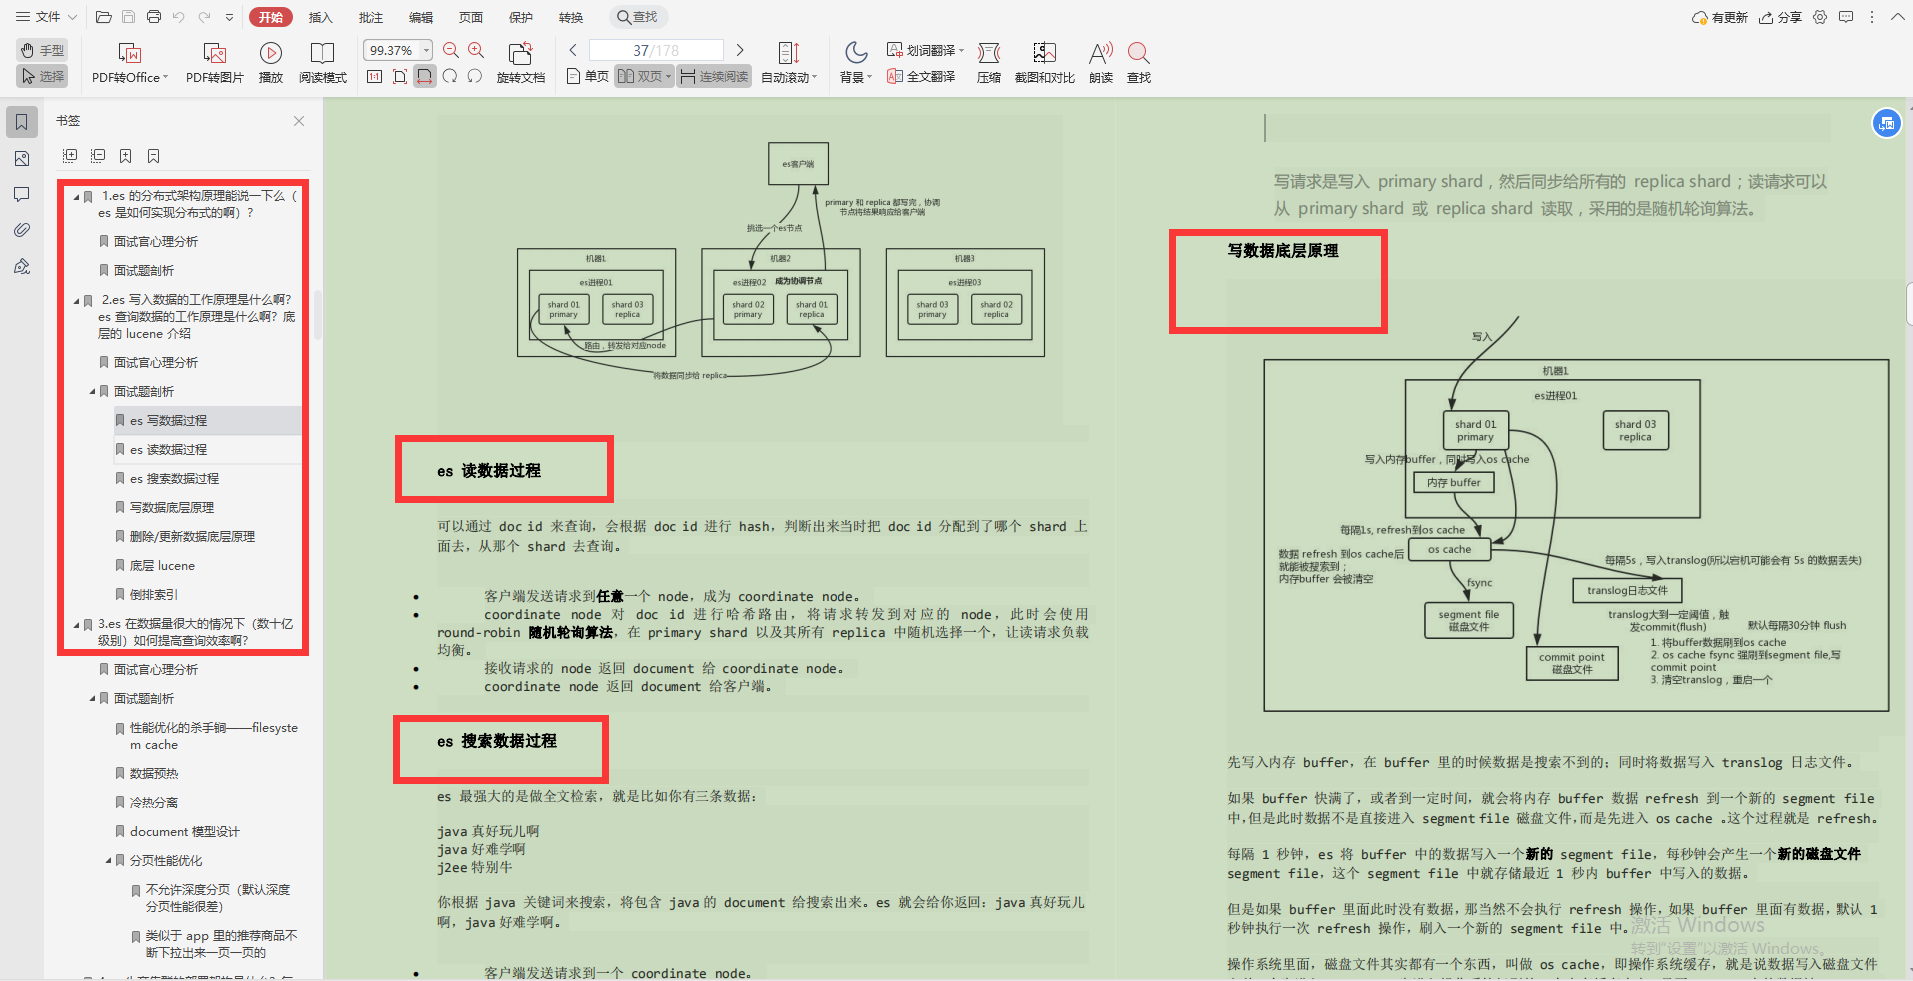Toggle fit width view icon
This screenshot has height=981, width=1913.
(425, 76)
